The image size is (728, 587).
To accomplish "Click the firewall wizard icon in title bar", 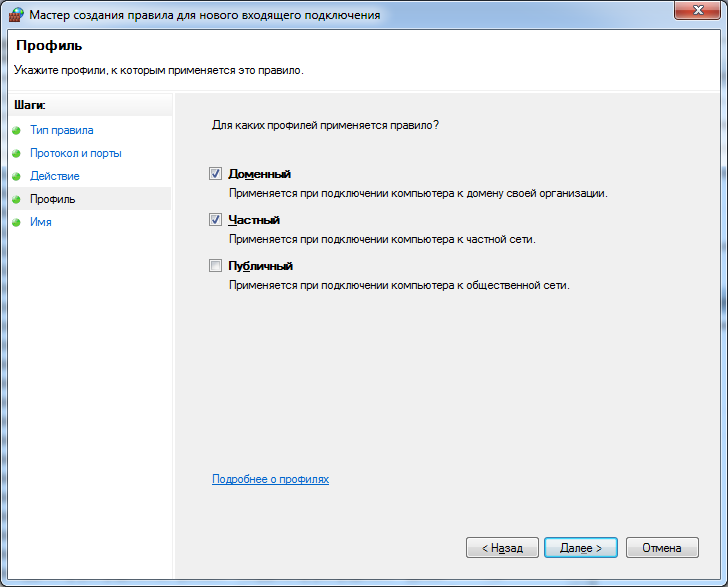I will click(16, 14).
